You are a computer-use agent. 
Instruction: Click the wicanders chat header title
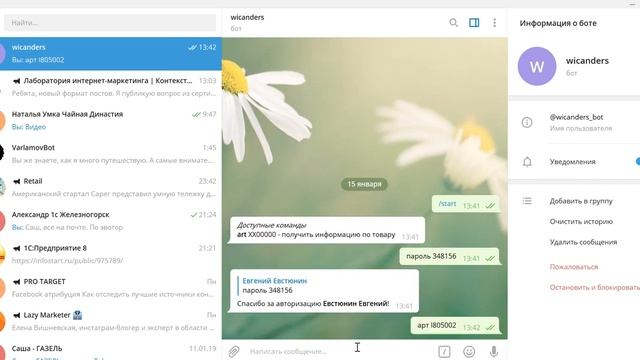(247, 18)
